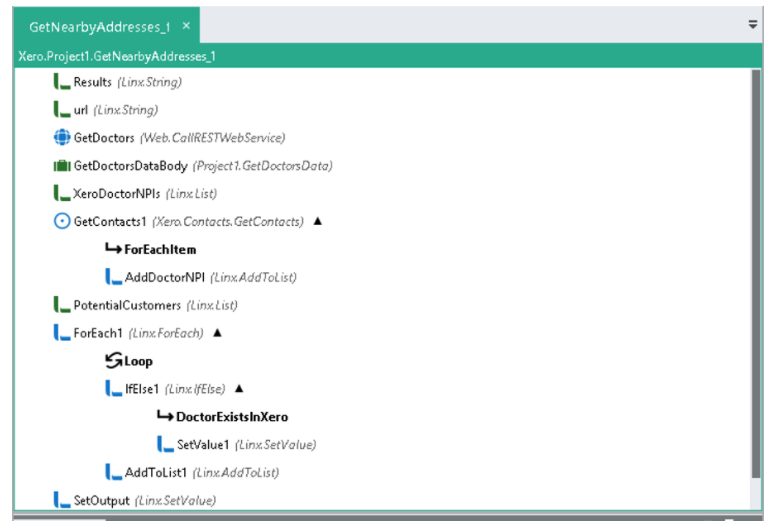Collapse the GetContacts1 node

(x=318, y=221)
